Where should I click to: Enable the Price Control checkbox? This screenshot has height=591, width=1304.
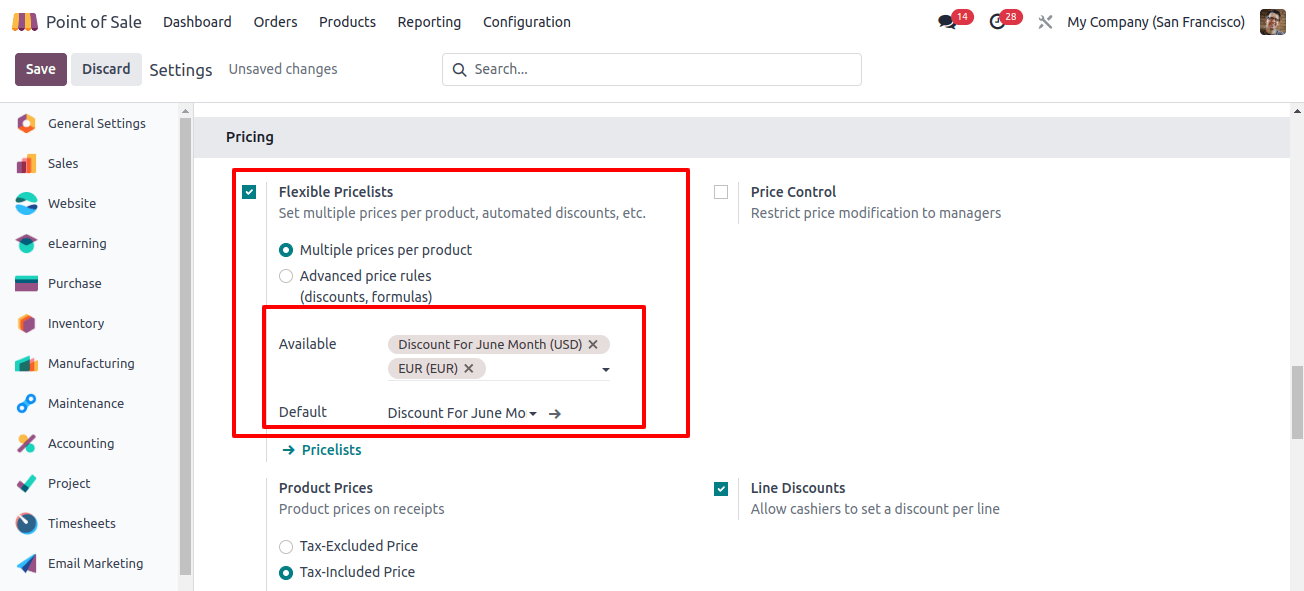(x=721, y=192)
